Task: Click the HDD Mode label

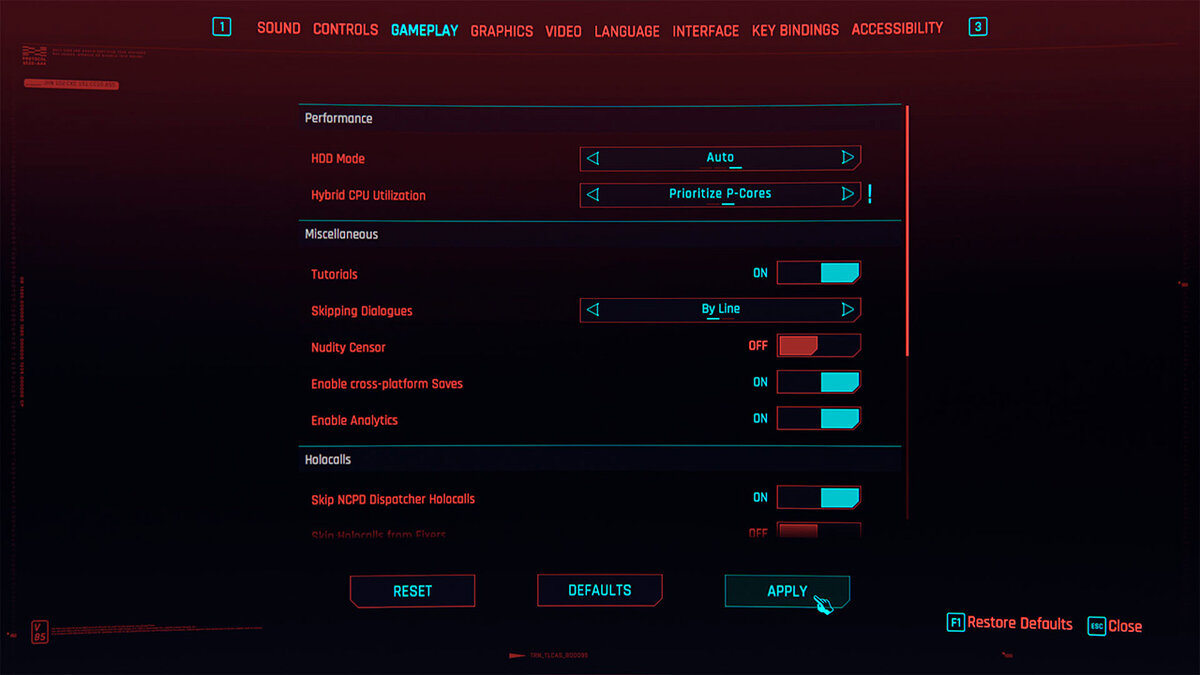Action: (338, 159)
